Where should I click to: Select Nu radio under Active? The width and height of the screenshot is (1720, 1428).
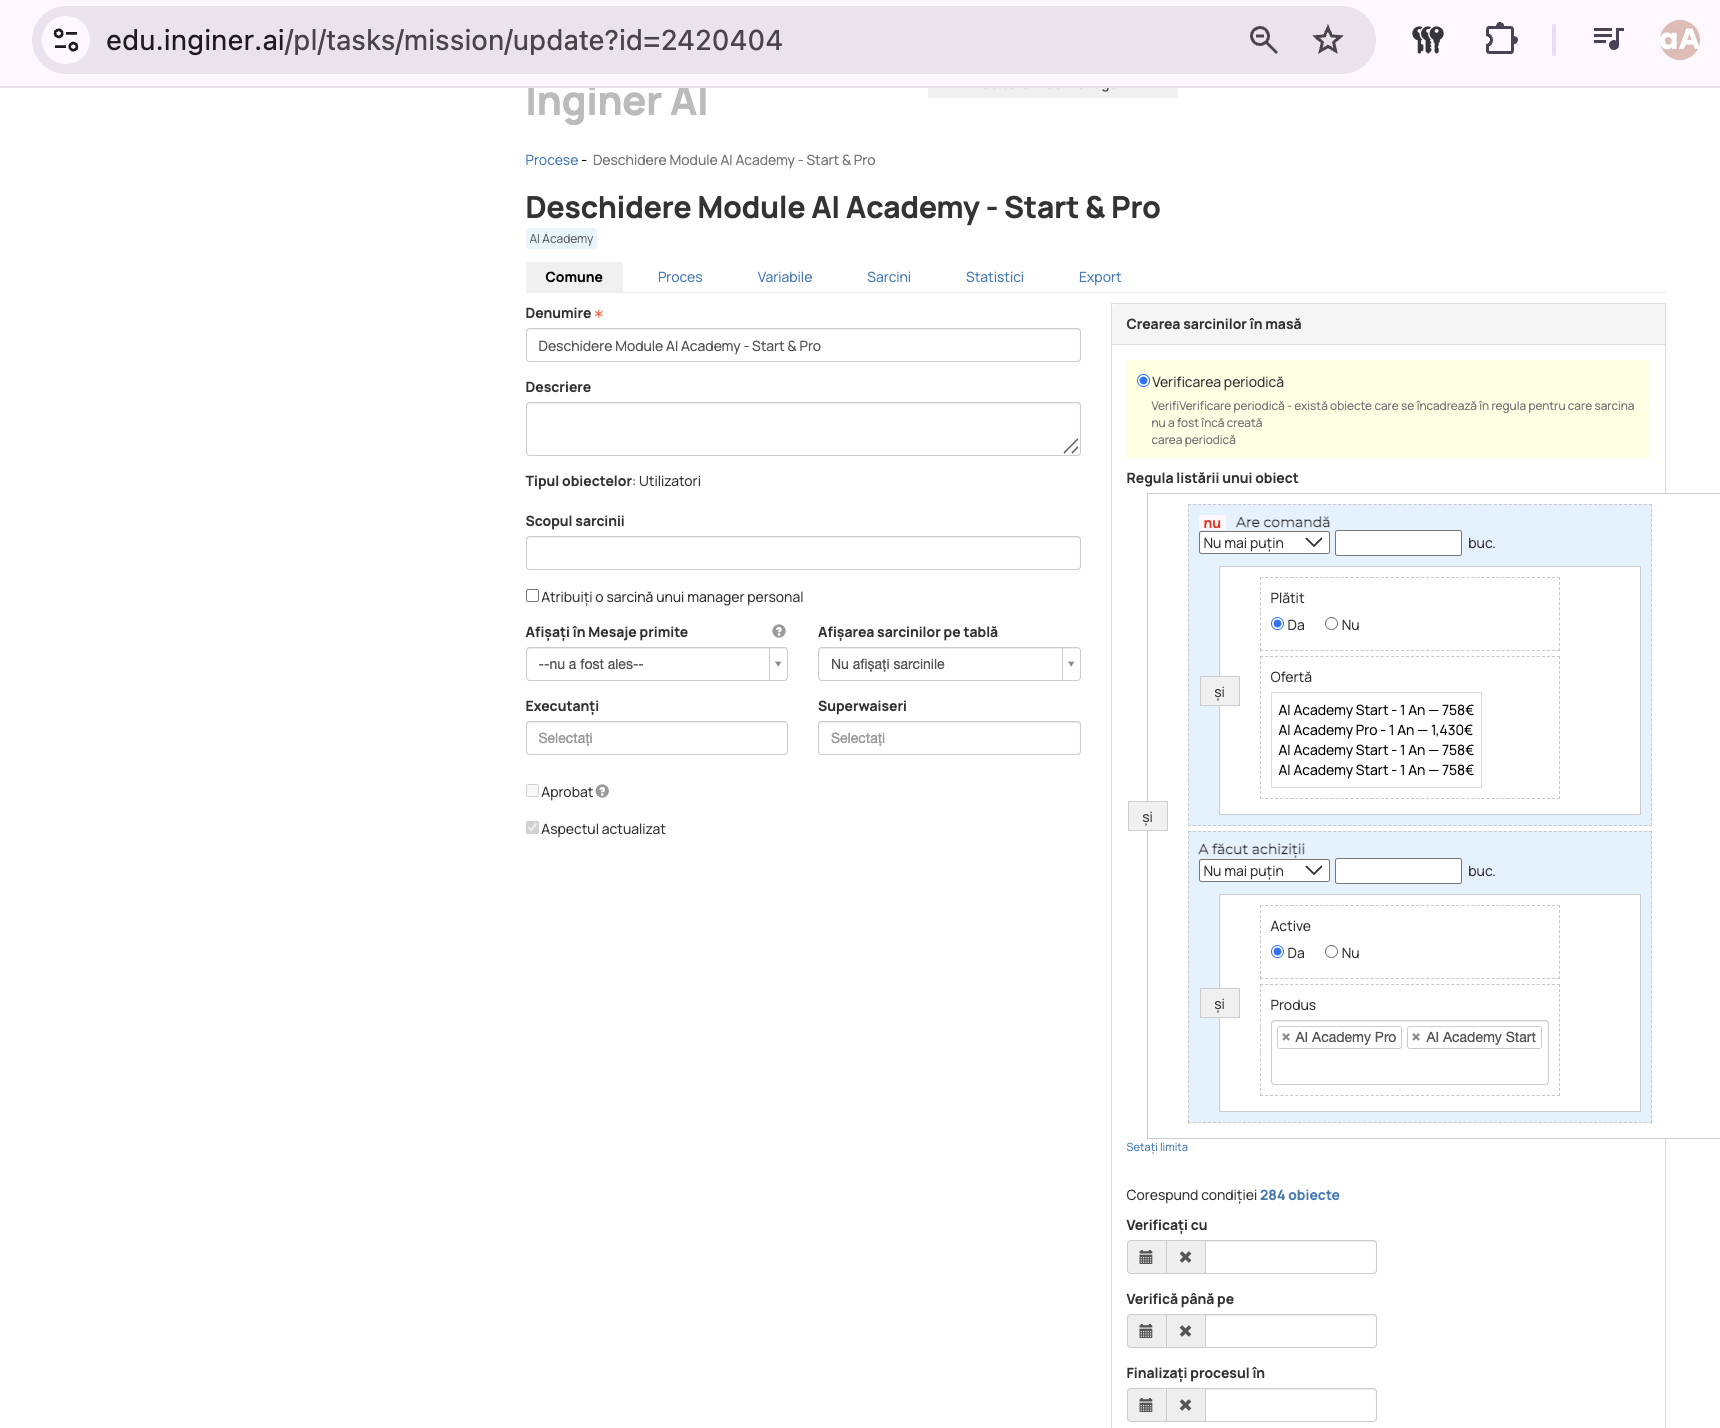1331,952
